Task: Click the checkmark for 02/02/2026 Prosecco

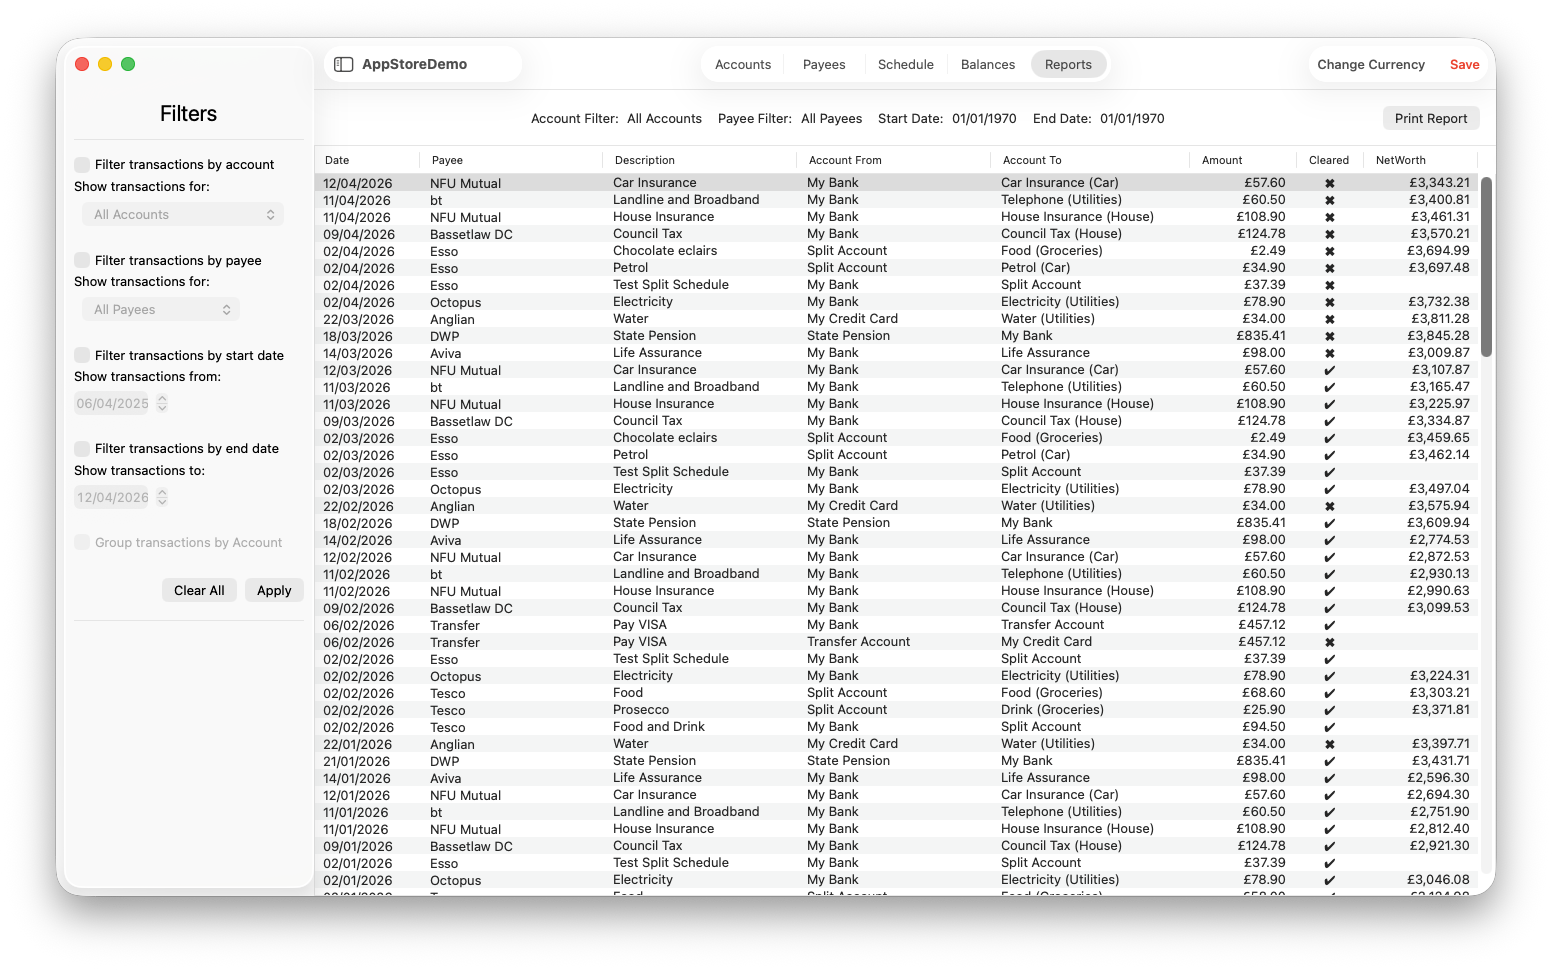Action: pyautogui.click(x=1330, y=710)
